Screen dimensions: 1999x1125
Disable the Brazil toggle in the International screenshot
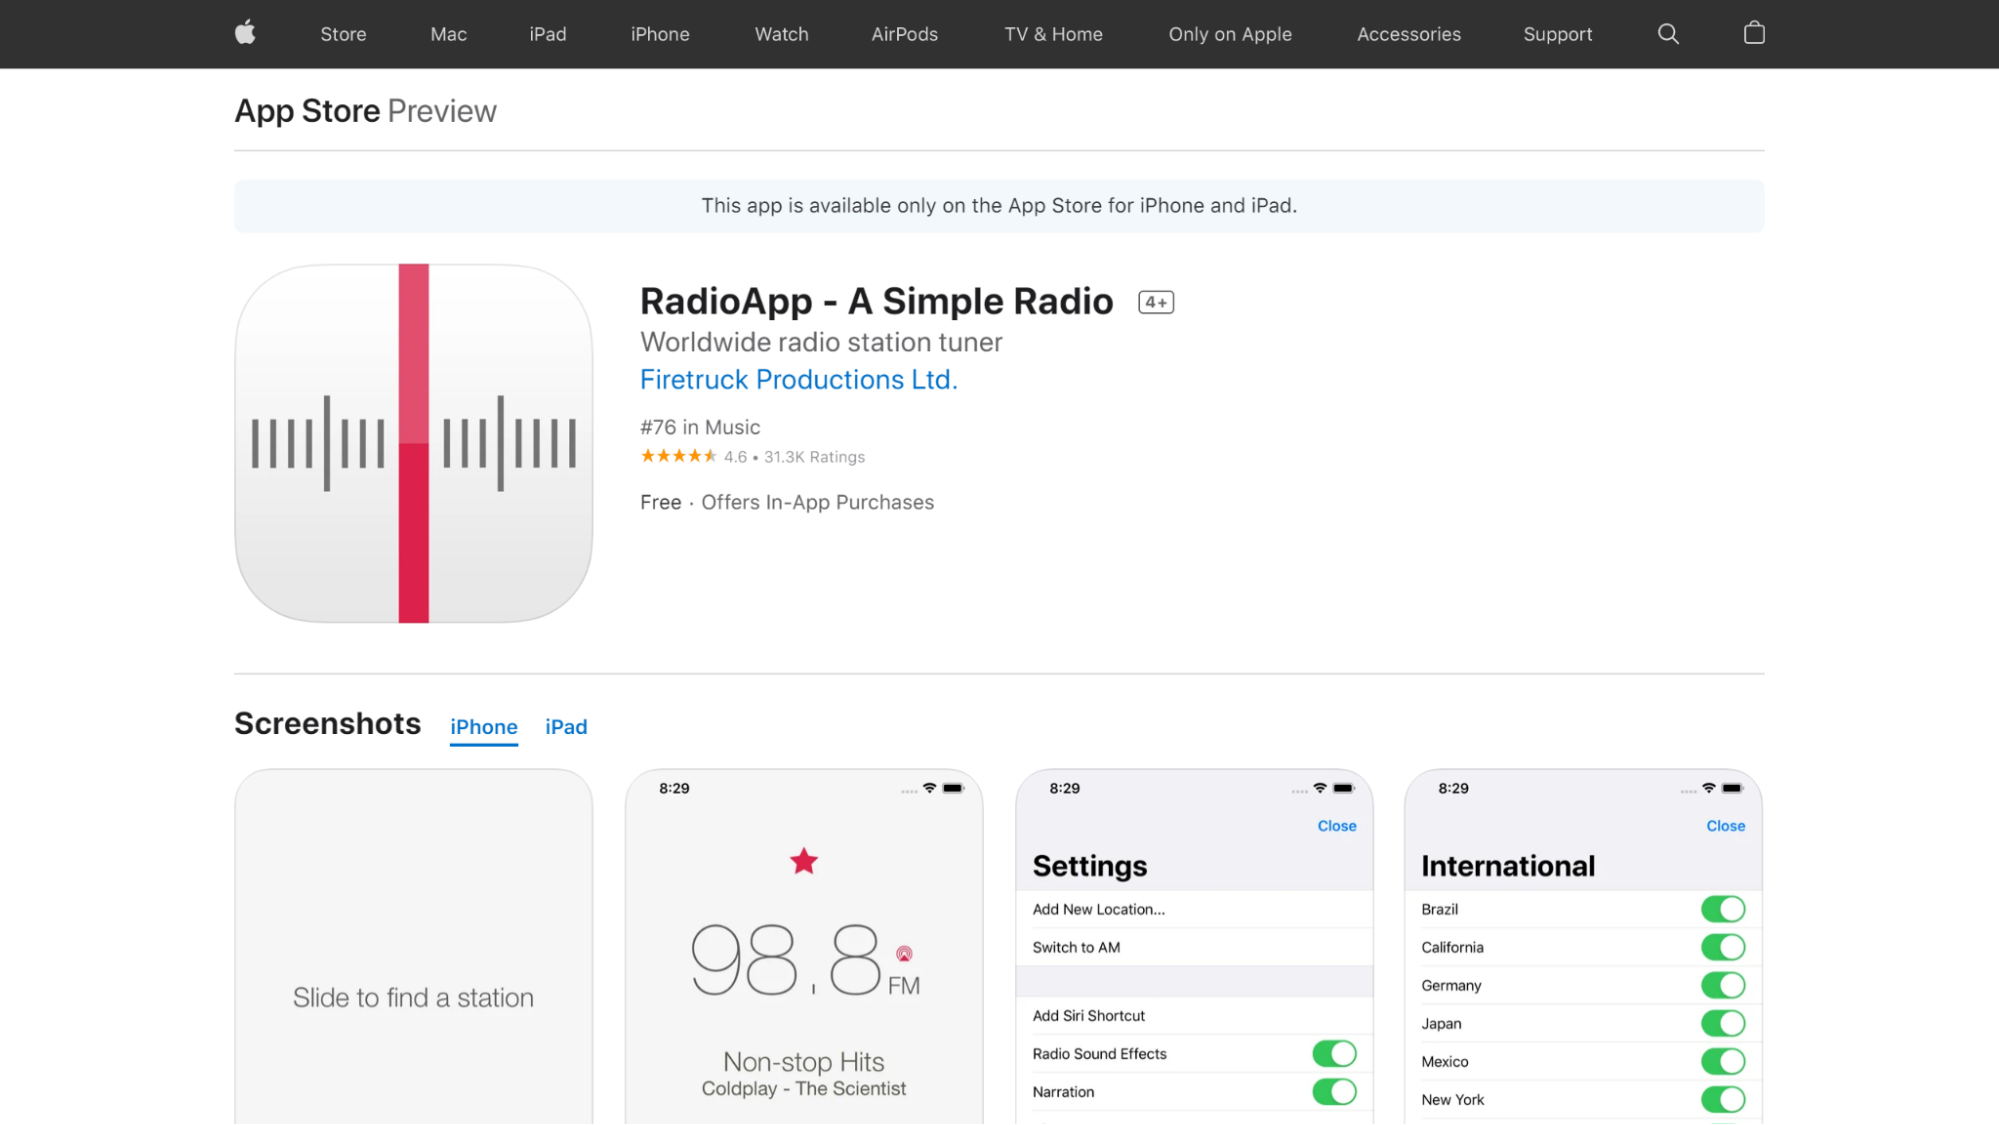(x=1724, y=908)
